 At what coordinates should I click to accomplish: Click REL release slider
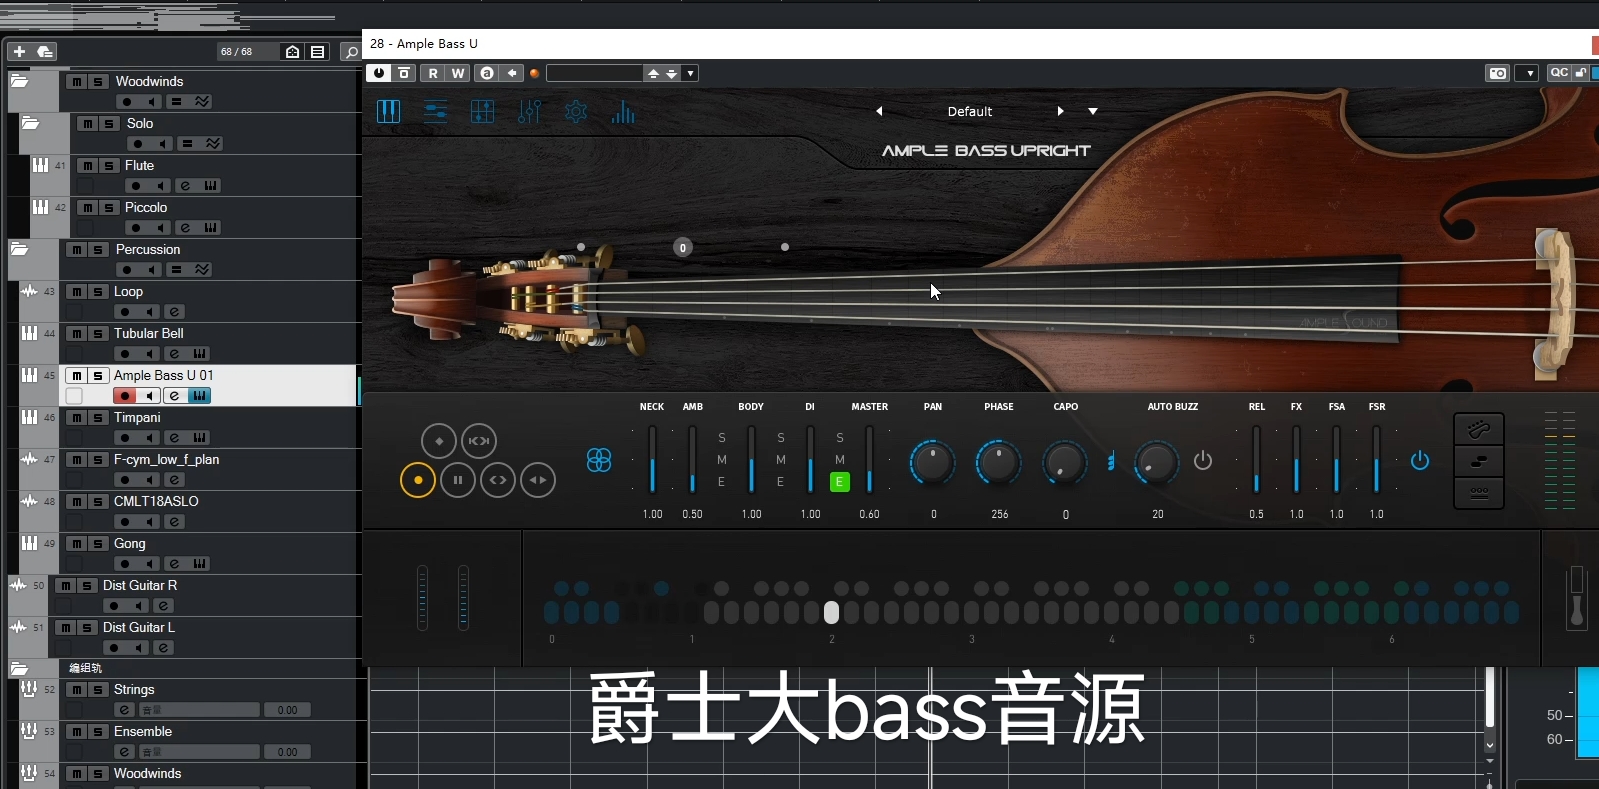tap(1256, 459)
